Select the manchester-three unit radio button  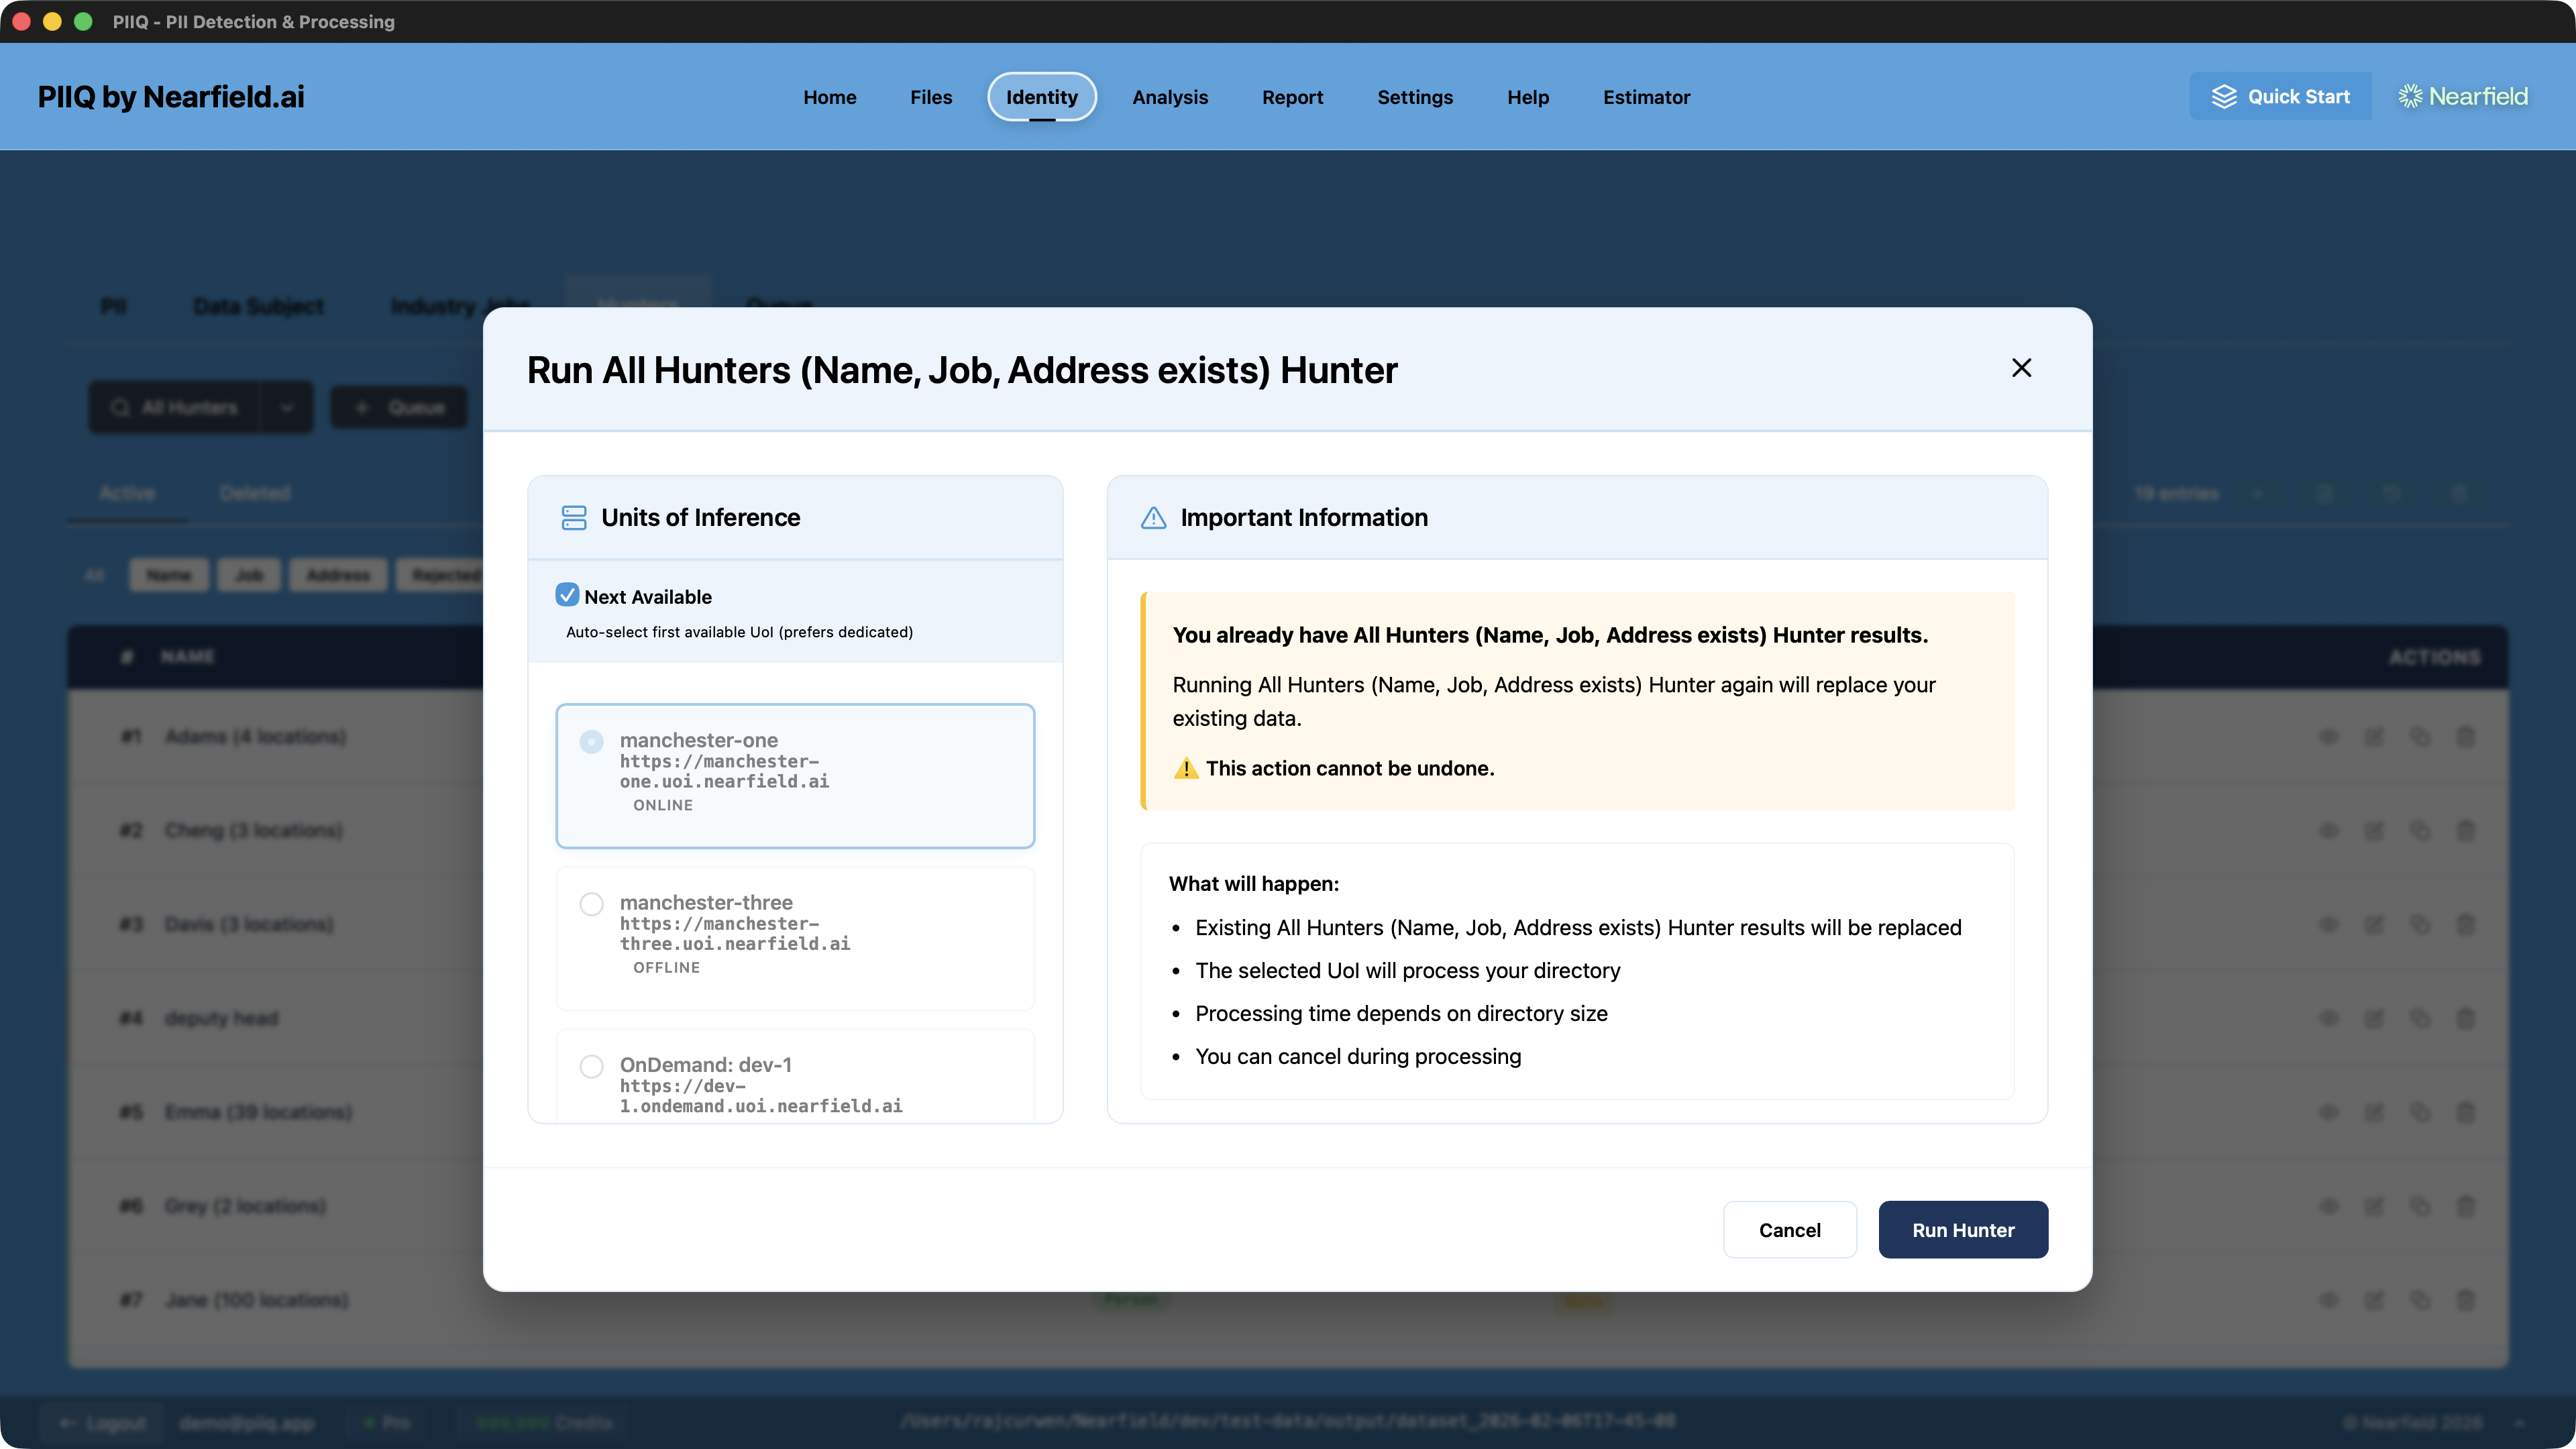pyautogui.click(x=592, y=904)
